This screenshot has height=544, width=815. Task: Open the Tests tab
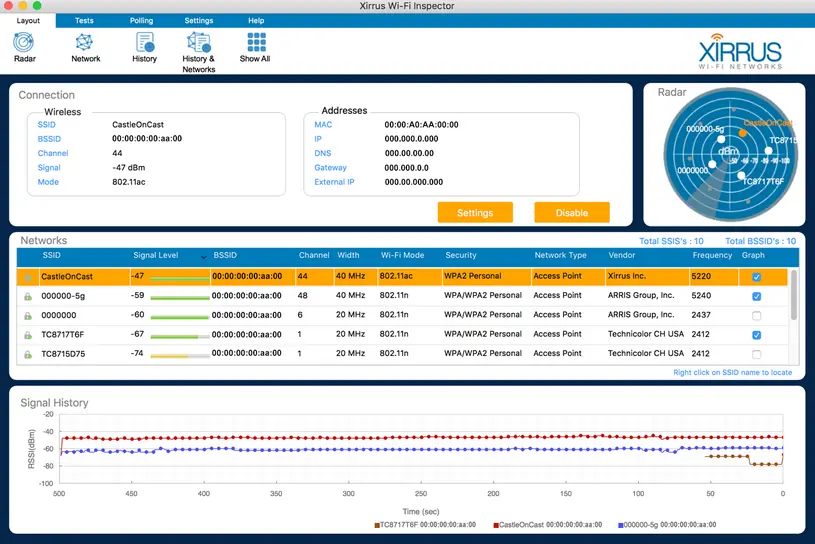[84, 21]
